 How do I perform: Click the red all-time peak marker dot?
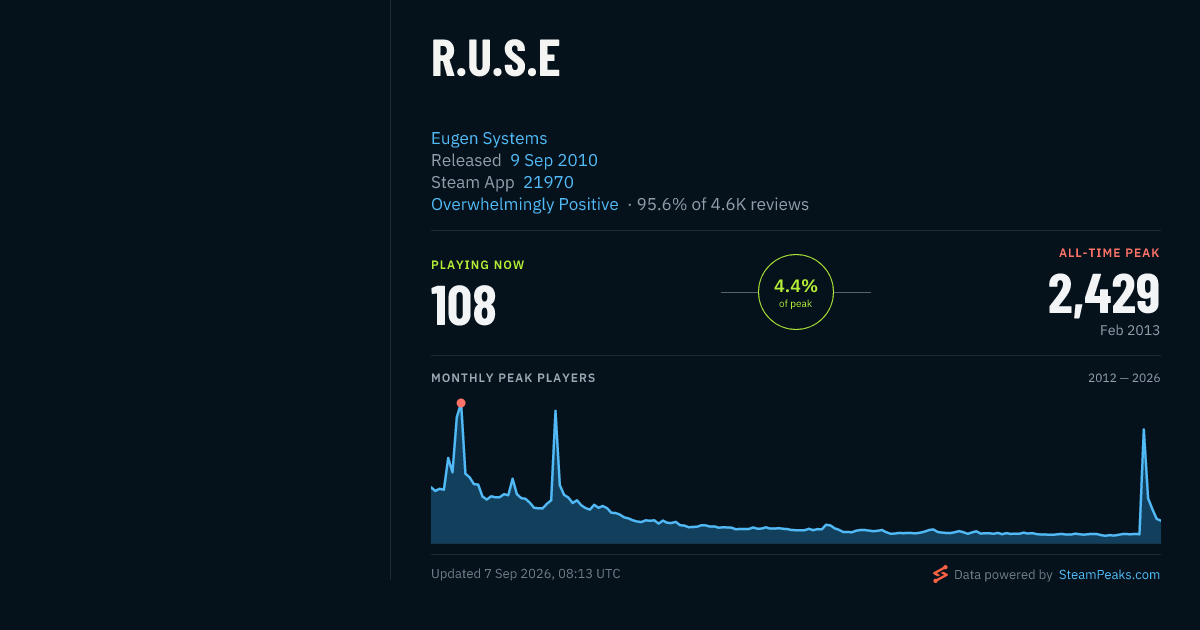tap(461, 403)
